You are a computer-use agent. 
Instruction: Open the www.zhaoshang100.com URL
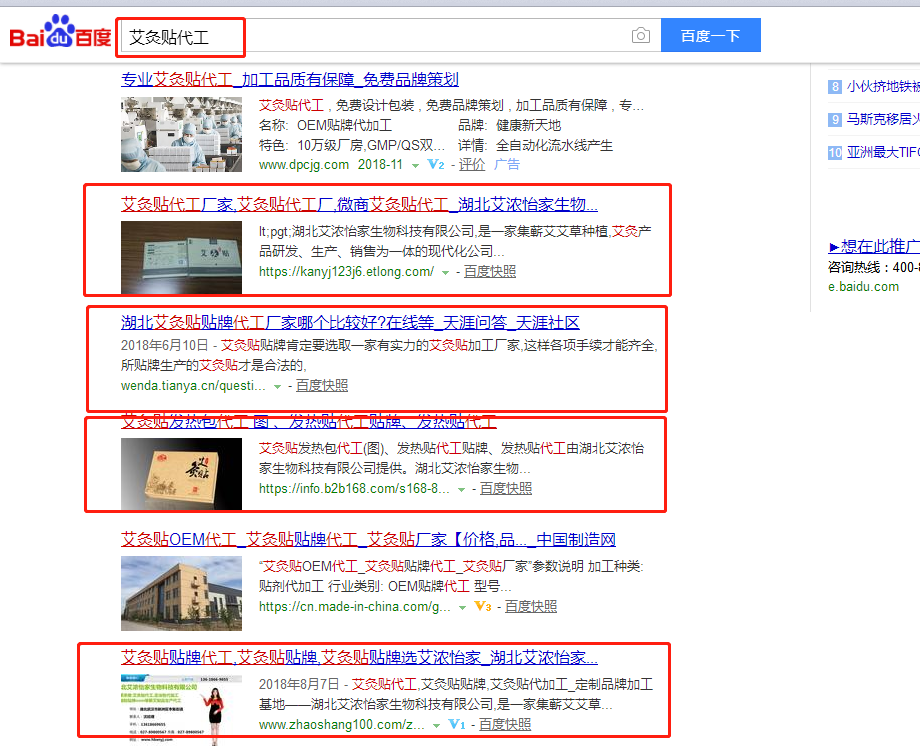click(x=341, y=725)
